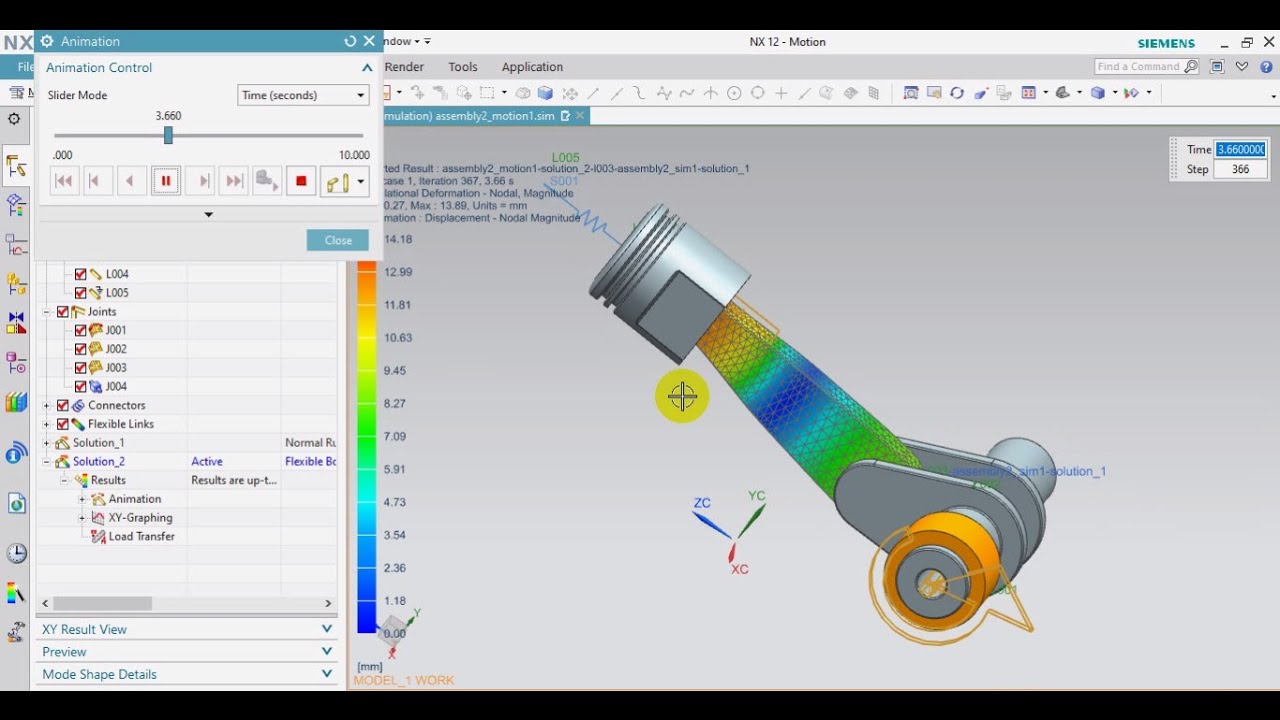Uncheck joint J004
The image size is (1280, 720).
coord(81,387)
